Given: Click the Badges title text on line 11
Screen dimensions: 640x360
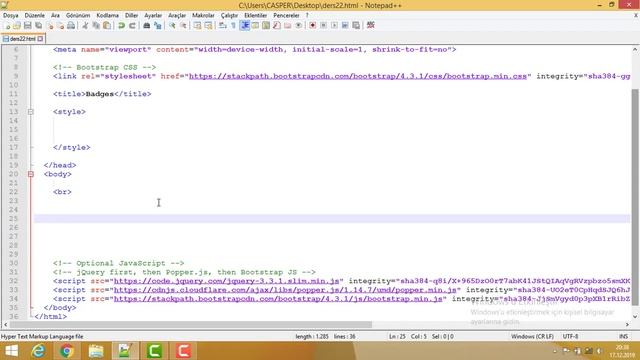Looking at the screenshot, I should 100,94.
